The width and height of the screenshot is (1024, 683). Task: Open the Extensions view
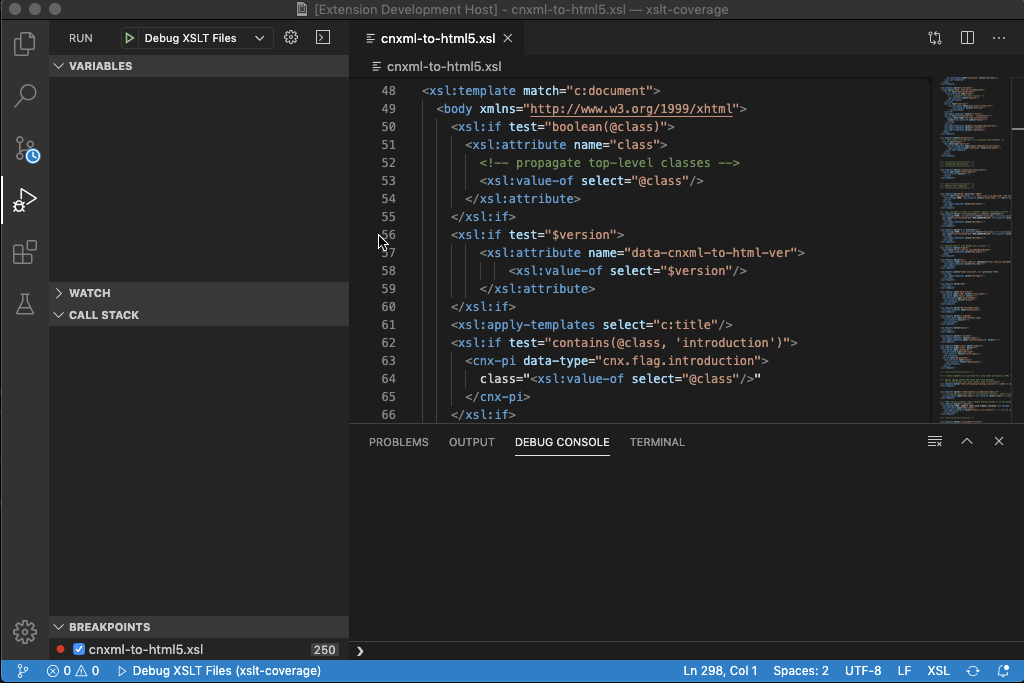tap(25, 252)
